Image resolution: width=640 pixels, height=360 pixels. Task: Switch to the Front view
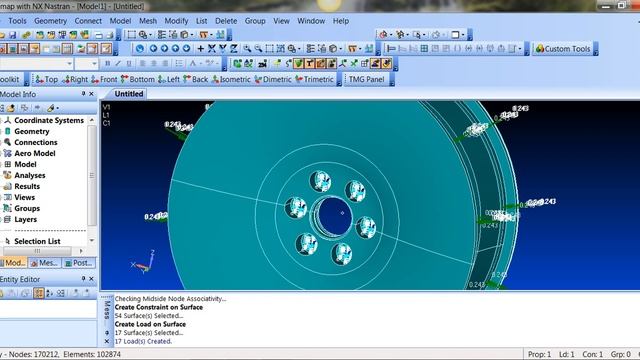(104, 79)
